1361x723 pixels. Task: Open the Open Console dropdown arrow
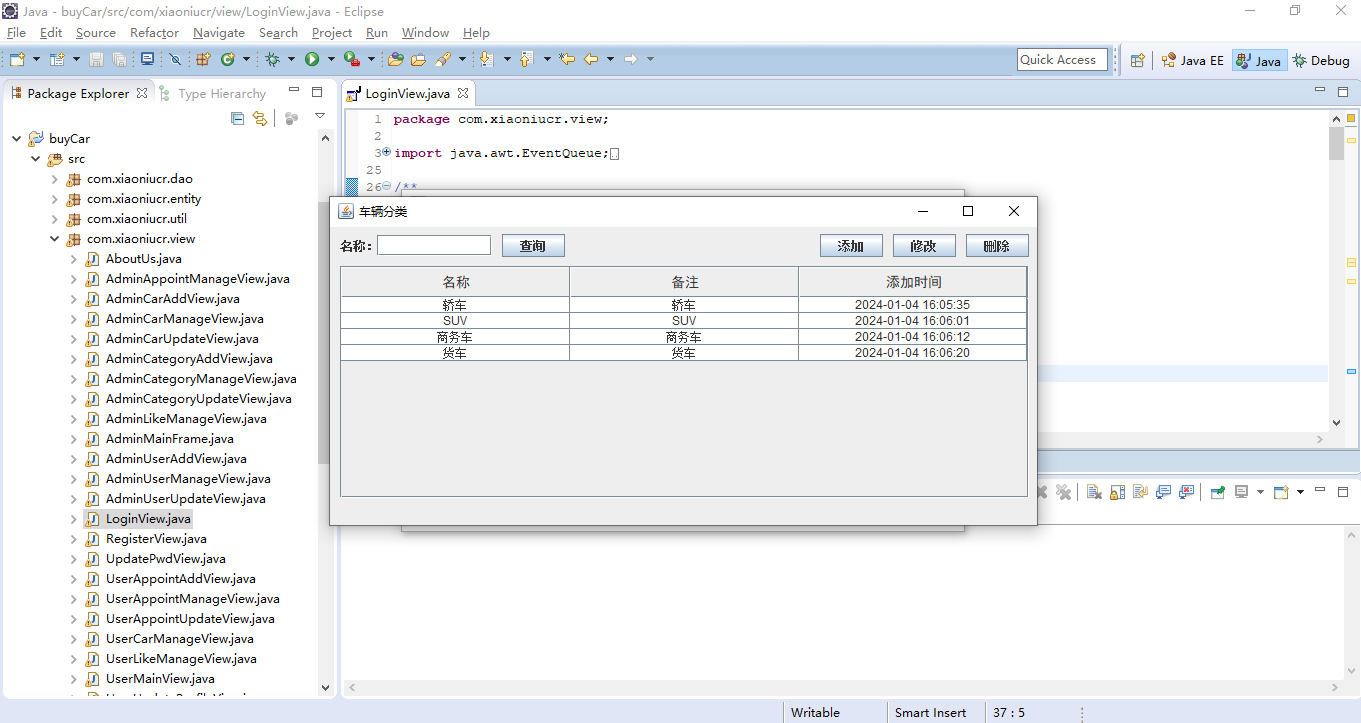(1300, 492)
